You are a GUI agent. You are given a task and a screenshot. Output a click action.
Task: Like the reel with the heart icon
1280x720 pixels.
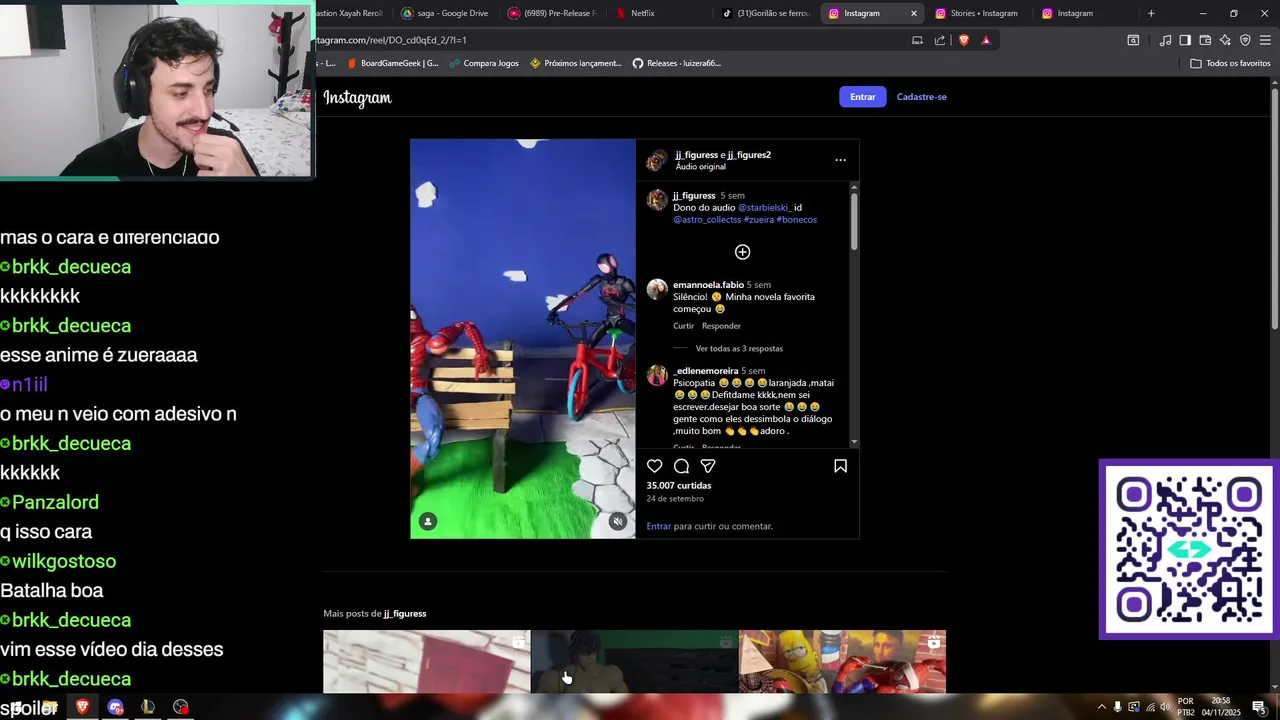pyautogui.click(x=654, y=466)
